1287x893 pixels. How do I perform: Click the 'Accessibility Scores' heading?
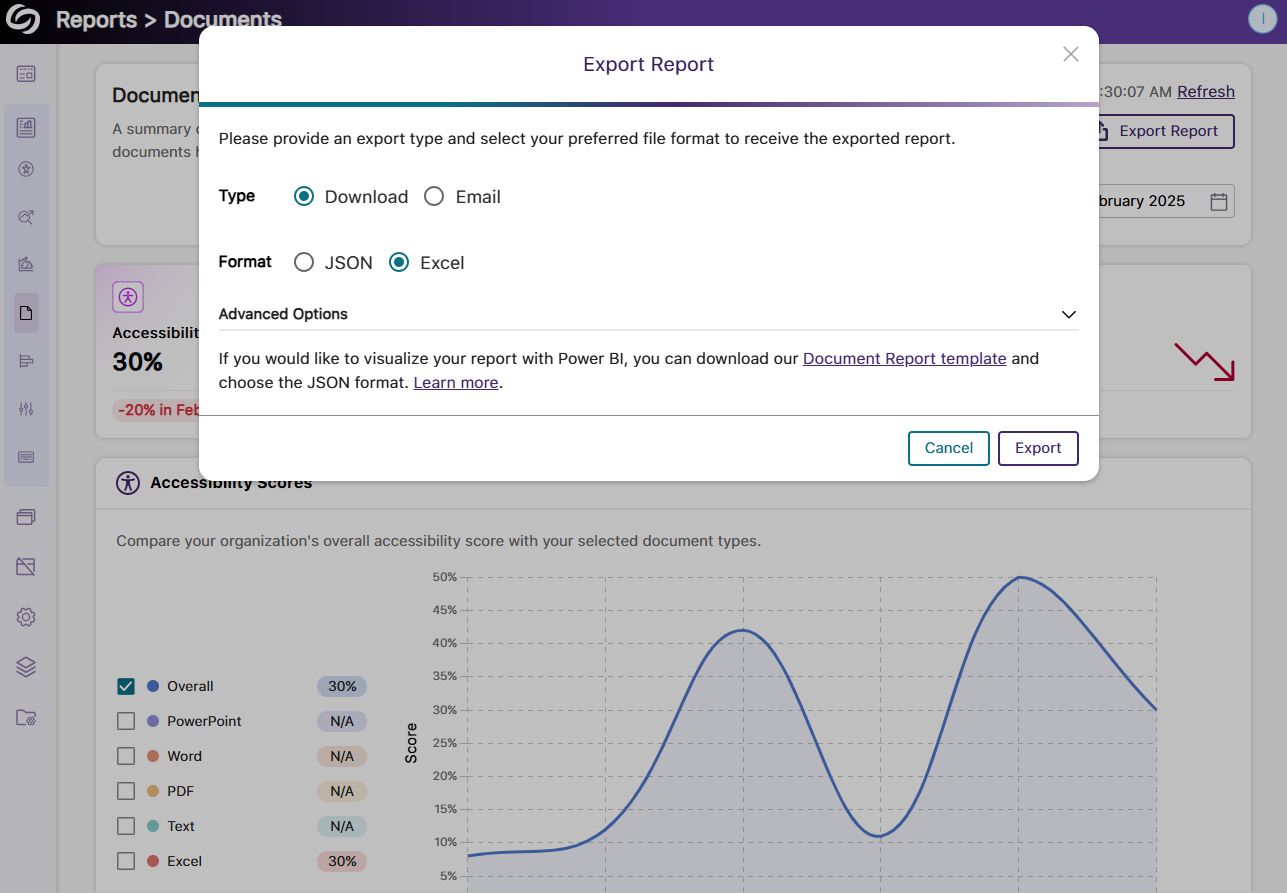coord(231,483)
